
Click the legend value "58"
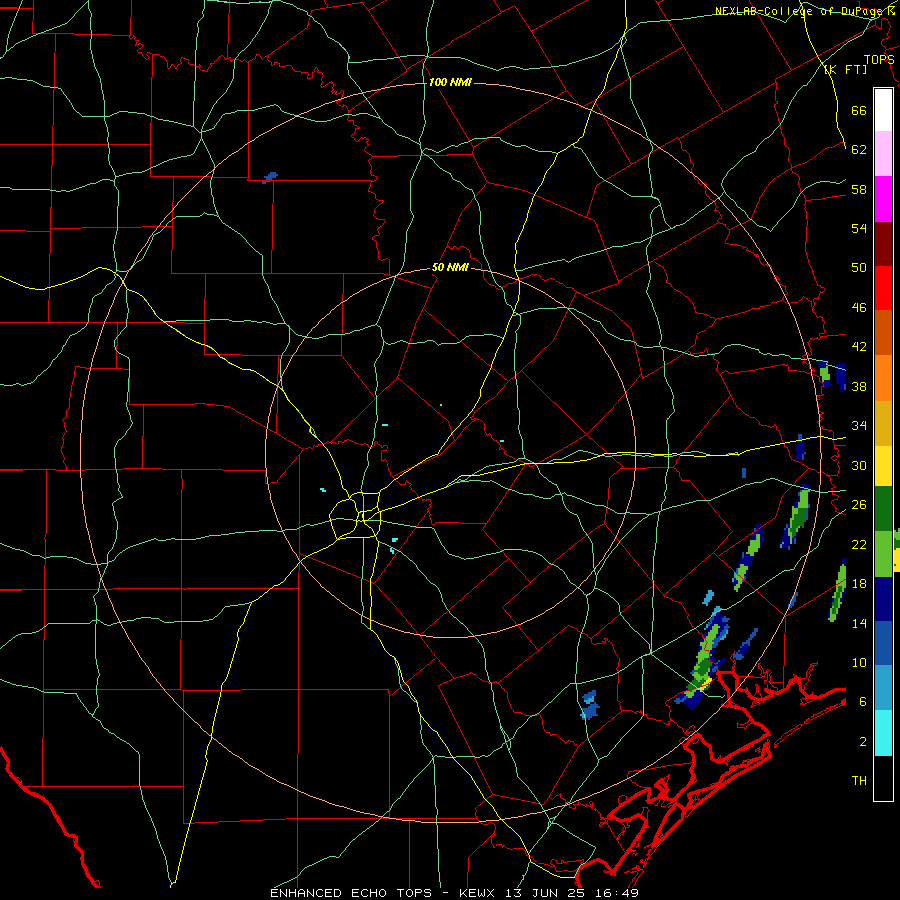[x=859, y=189]
